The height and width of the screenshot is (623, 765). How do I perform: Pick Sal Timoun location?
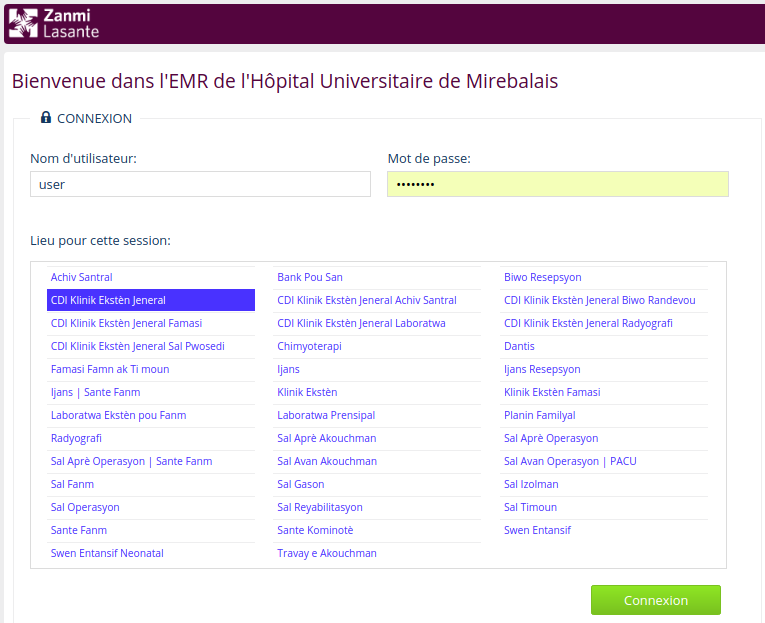click(604, 507)
